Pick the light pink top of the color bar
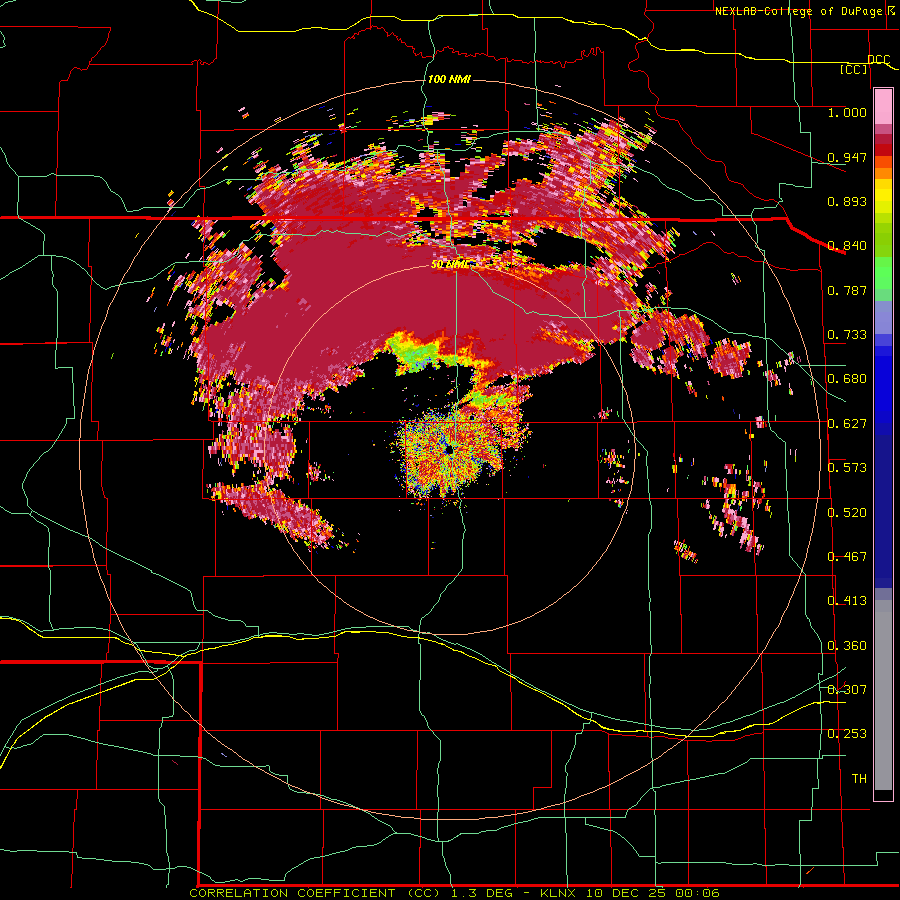 coord(883,106)
